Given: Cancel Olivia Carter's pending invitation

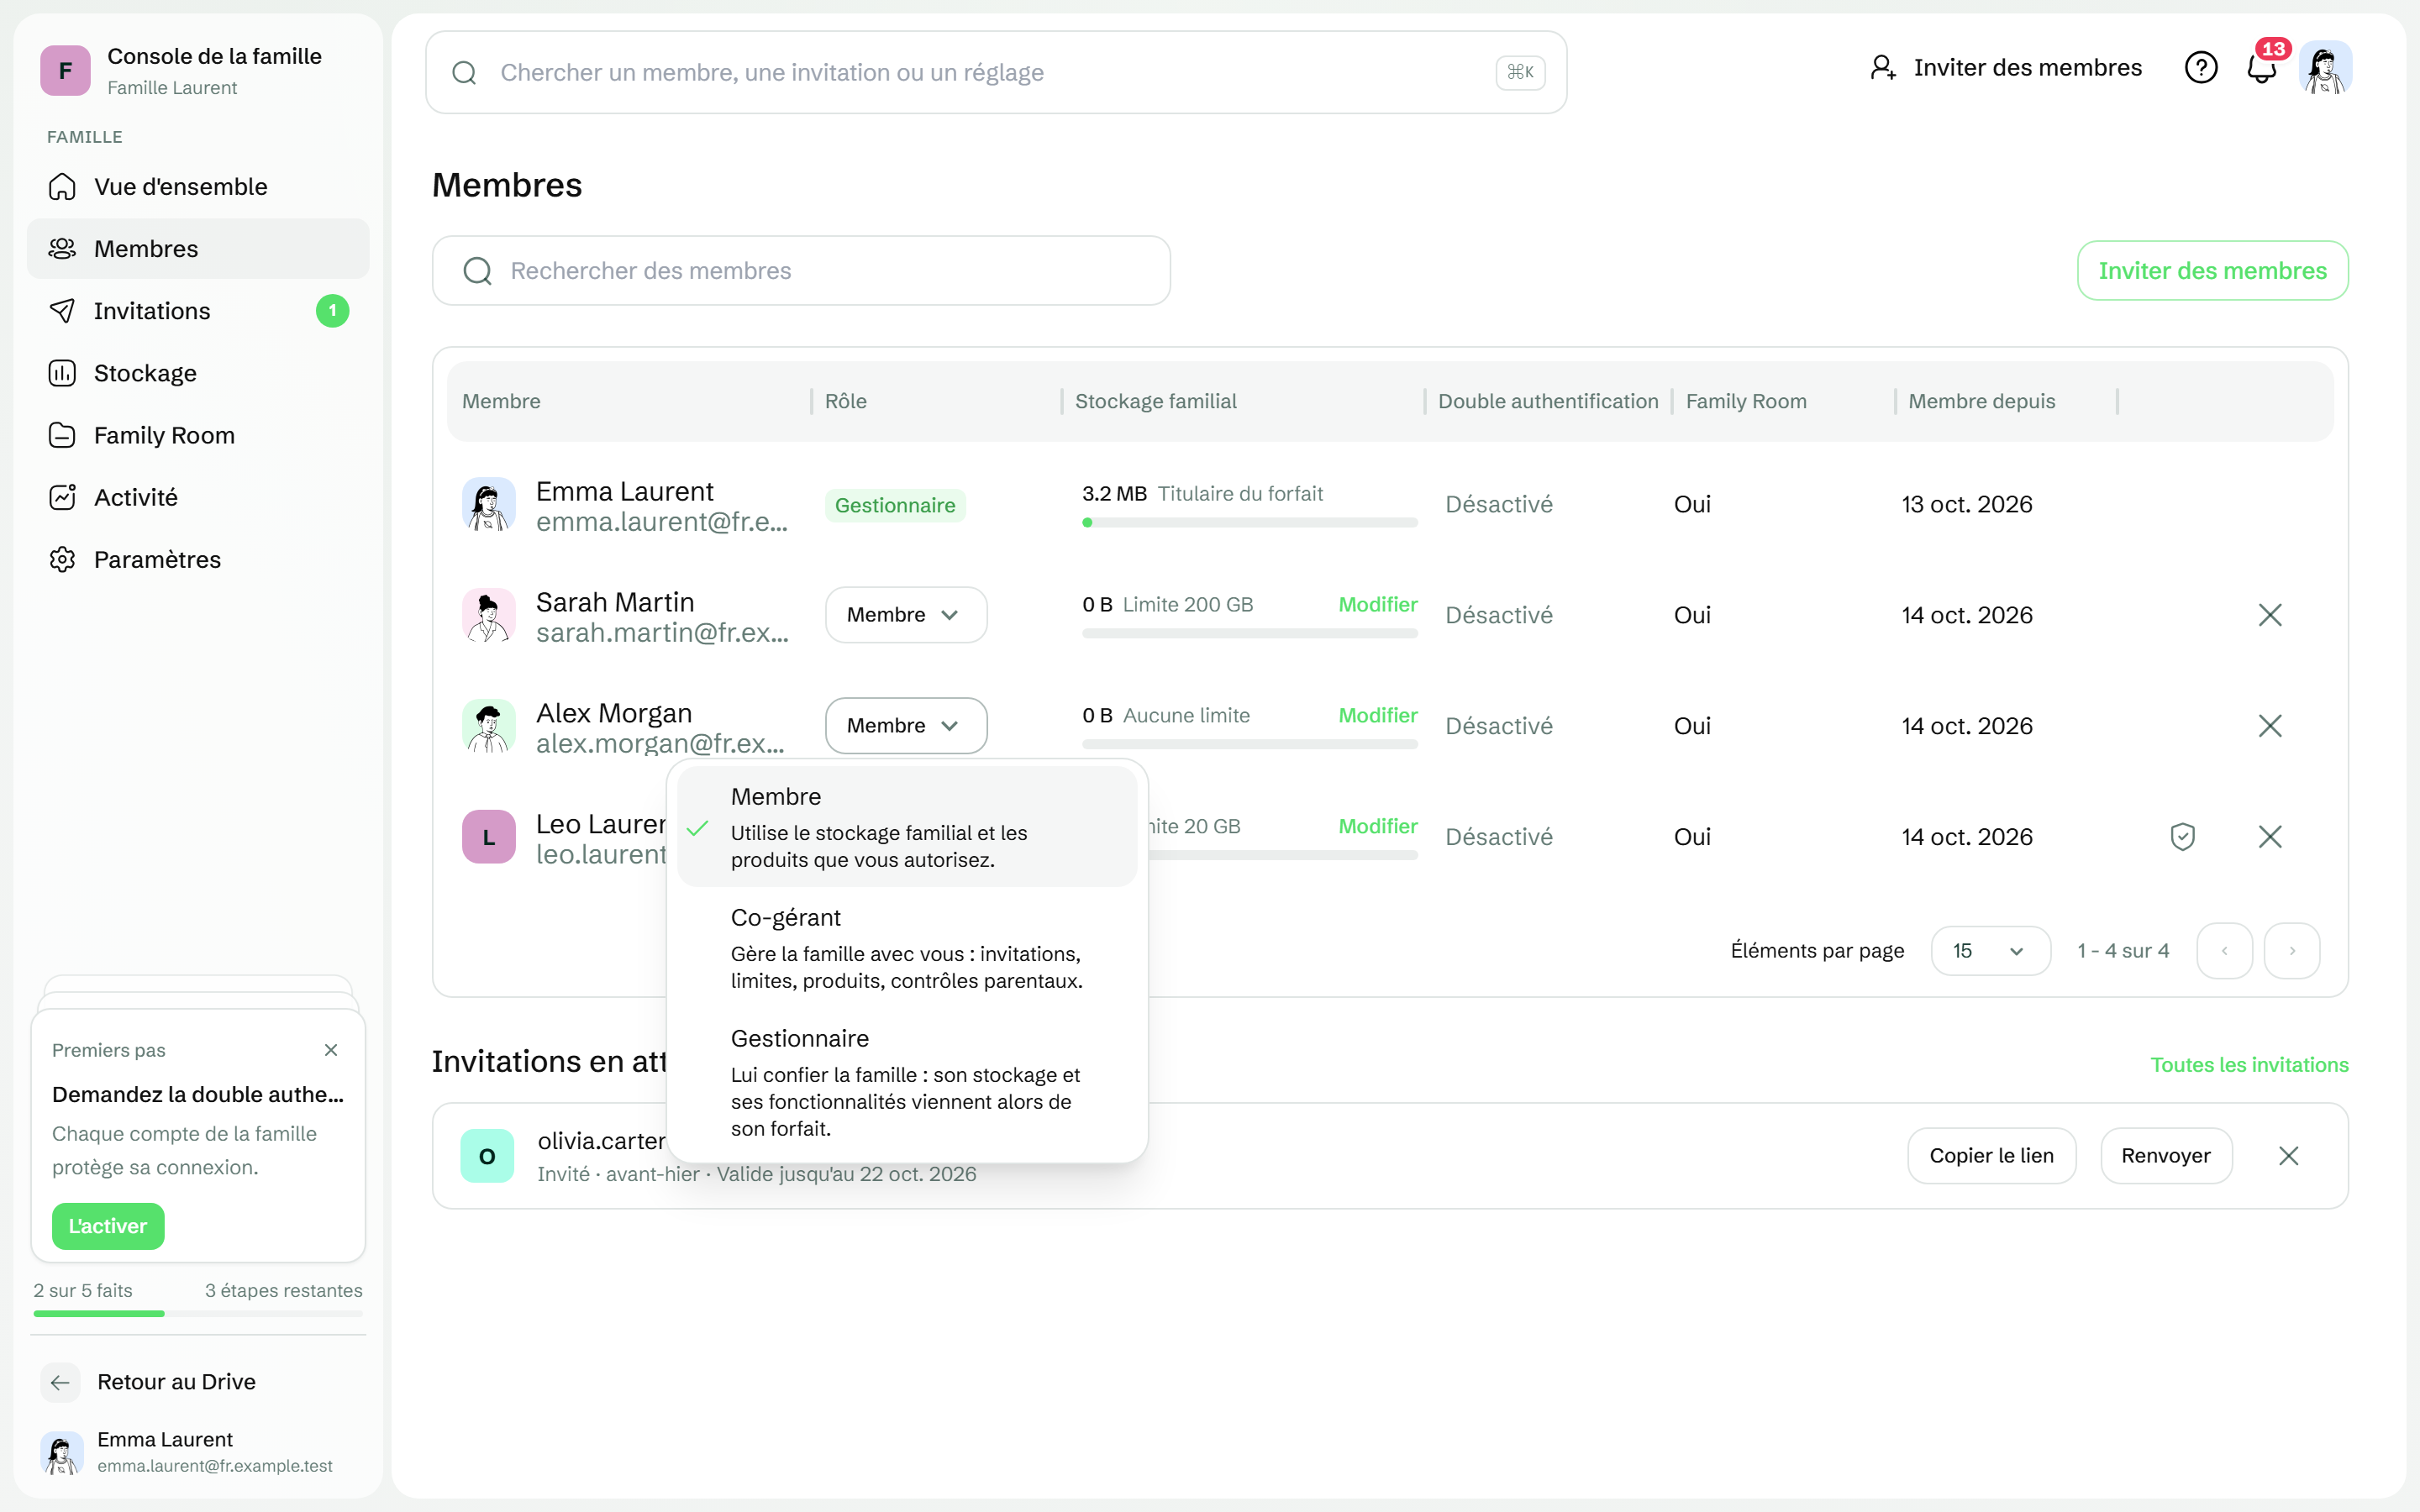Looking at the screenshot, I should [x=2288, y=1156].
